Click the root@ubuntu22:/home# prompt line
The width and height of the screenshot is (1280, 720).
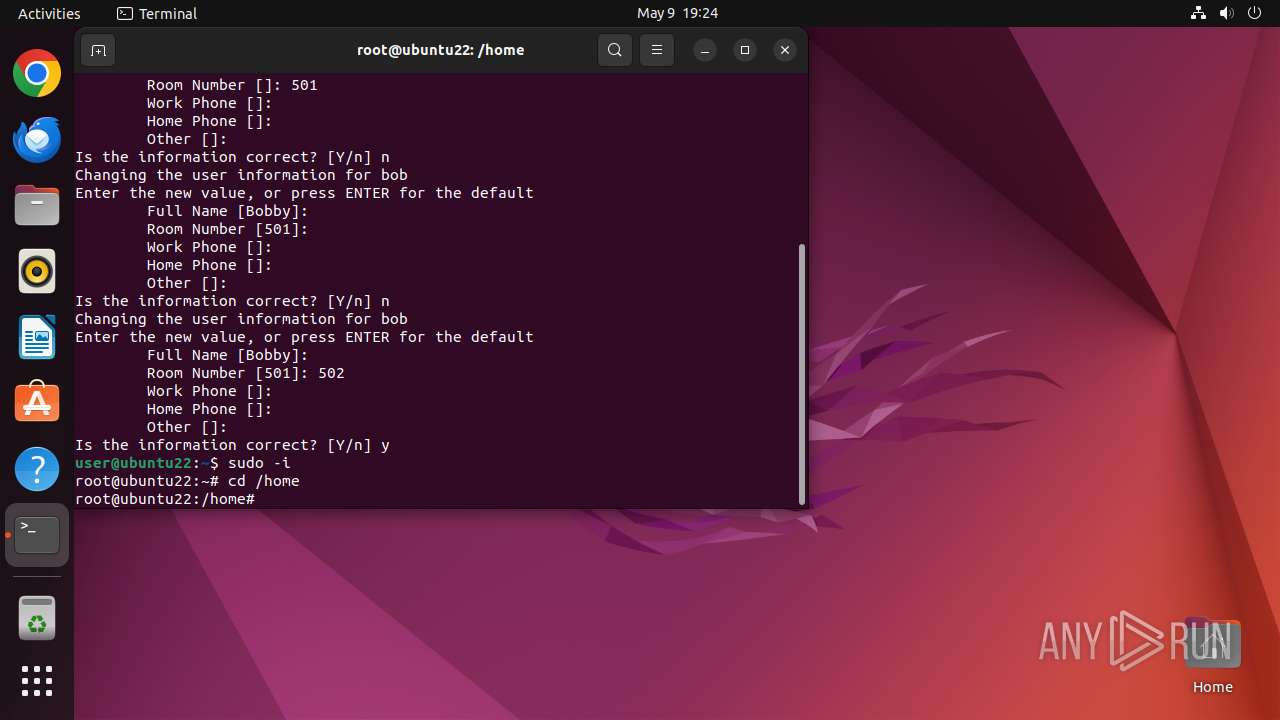click(165, 499)
